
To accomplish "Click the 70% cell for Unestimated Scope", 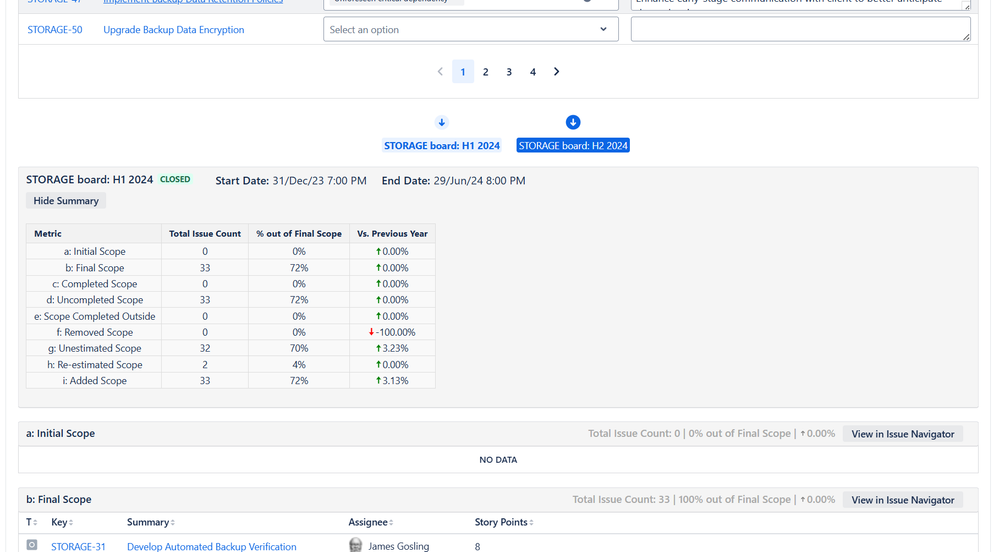I will (x=299, y=348).
